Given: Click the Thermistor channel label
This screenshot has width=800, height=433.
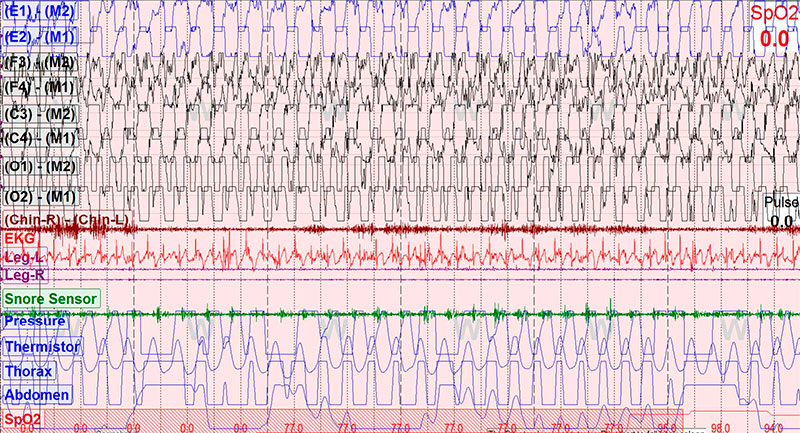Looking at the screenshot, I should pyautogui.click(x=43, y=347).
